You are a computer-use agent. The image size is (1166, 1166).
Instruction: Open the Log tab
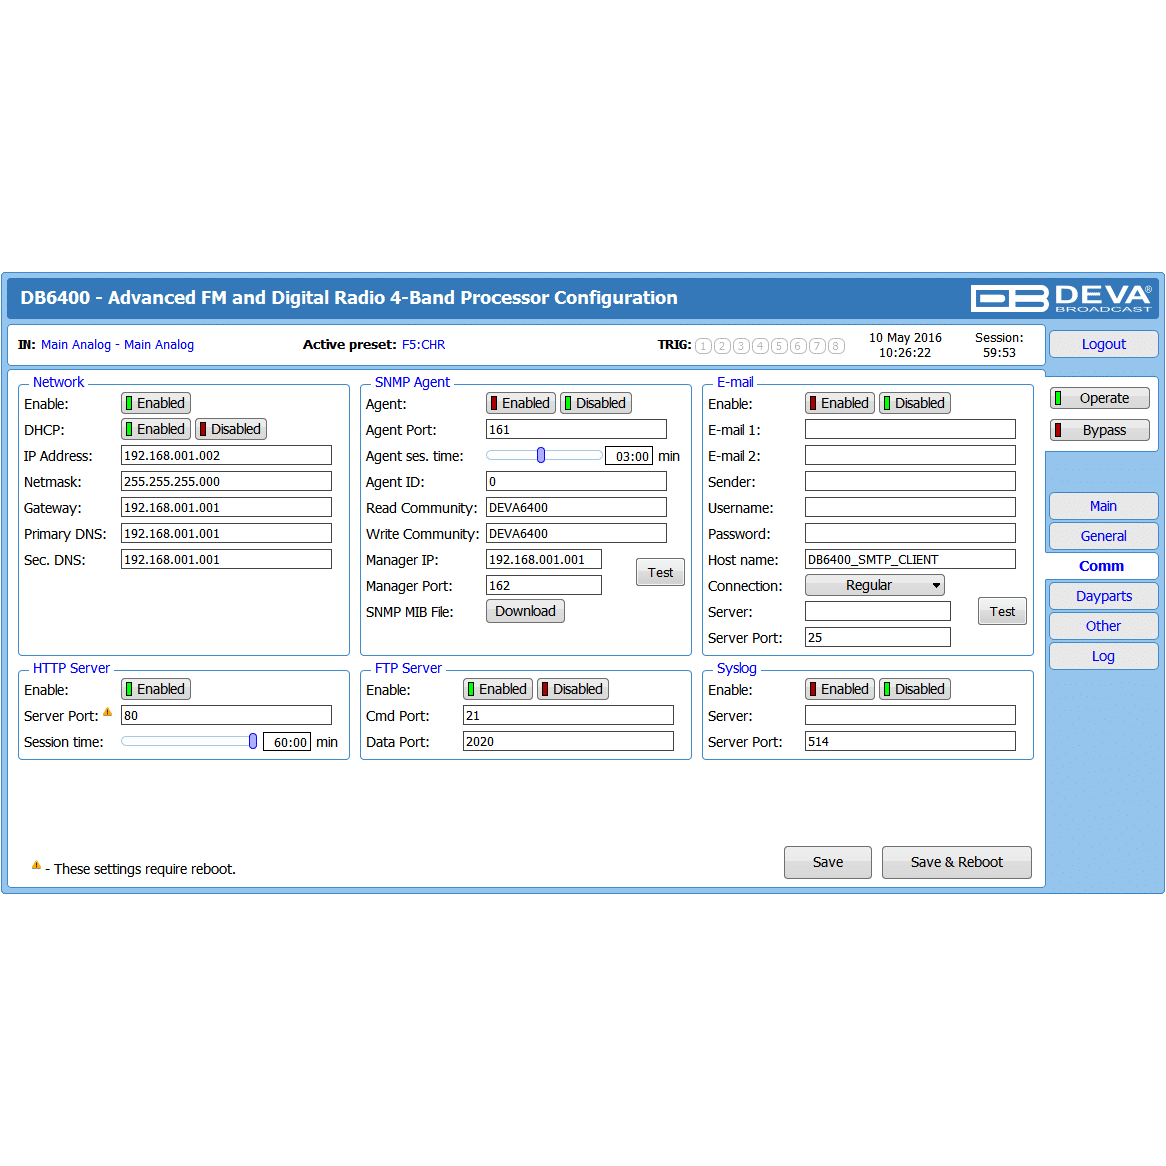click(x=1103, y=656)
